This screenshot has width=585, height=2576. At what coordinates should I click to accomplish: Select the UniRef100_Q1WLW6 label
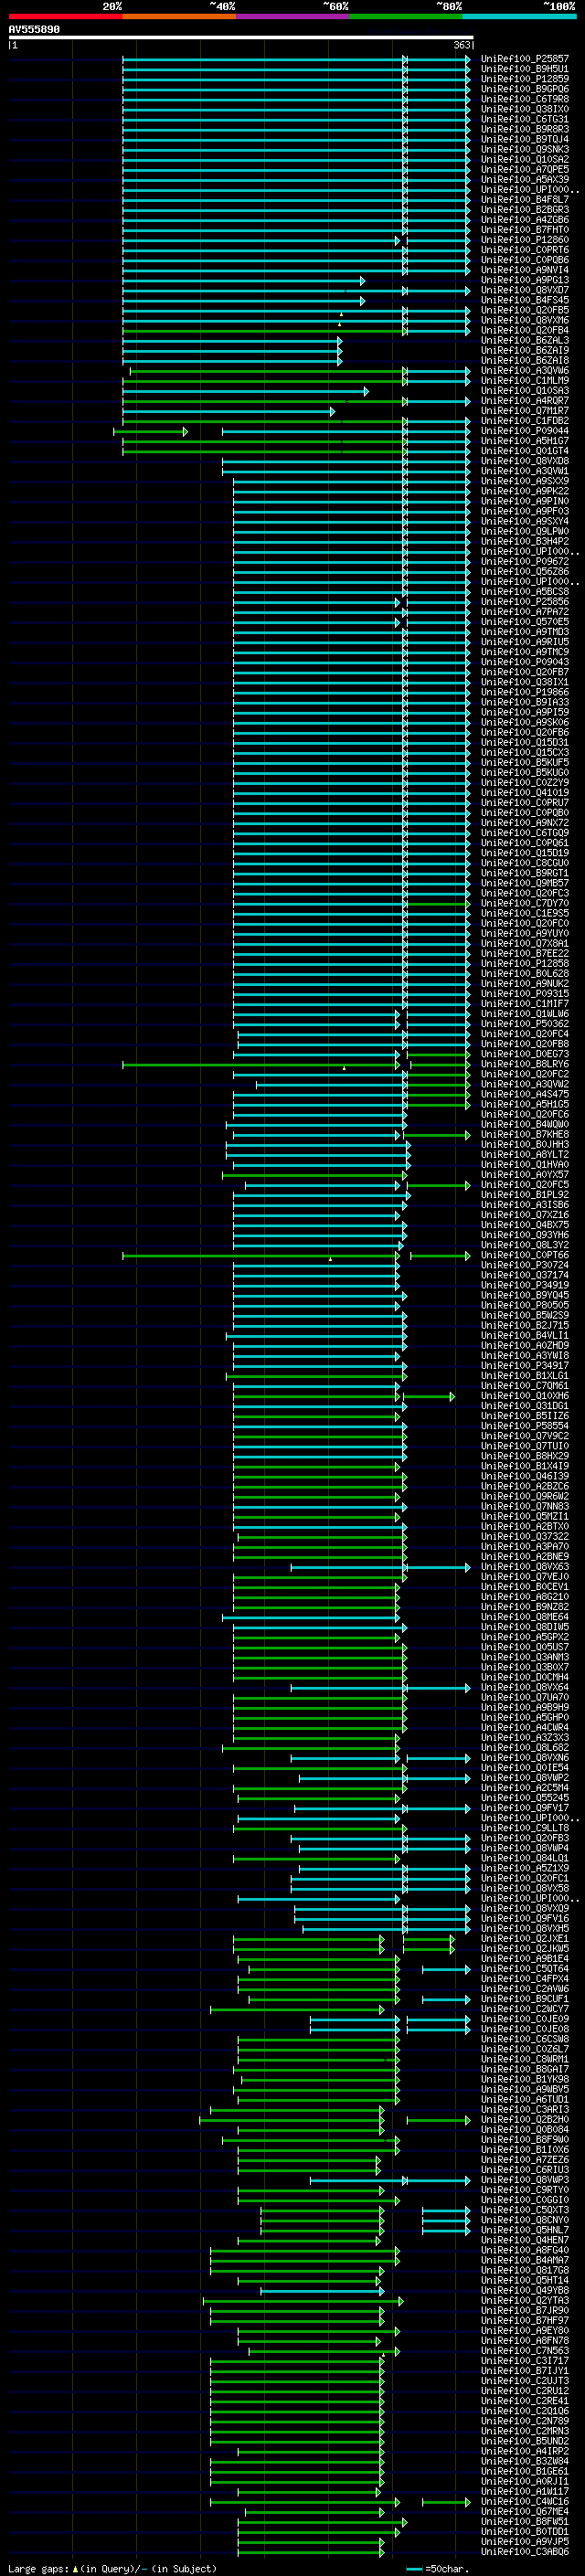tap(525, 1014)
